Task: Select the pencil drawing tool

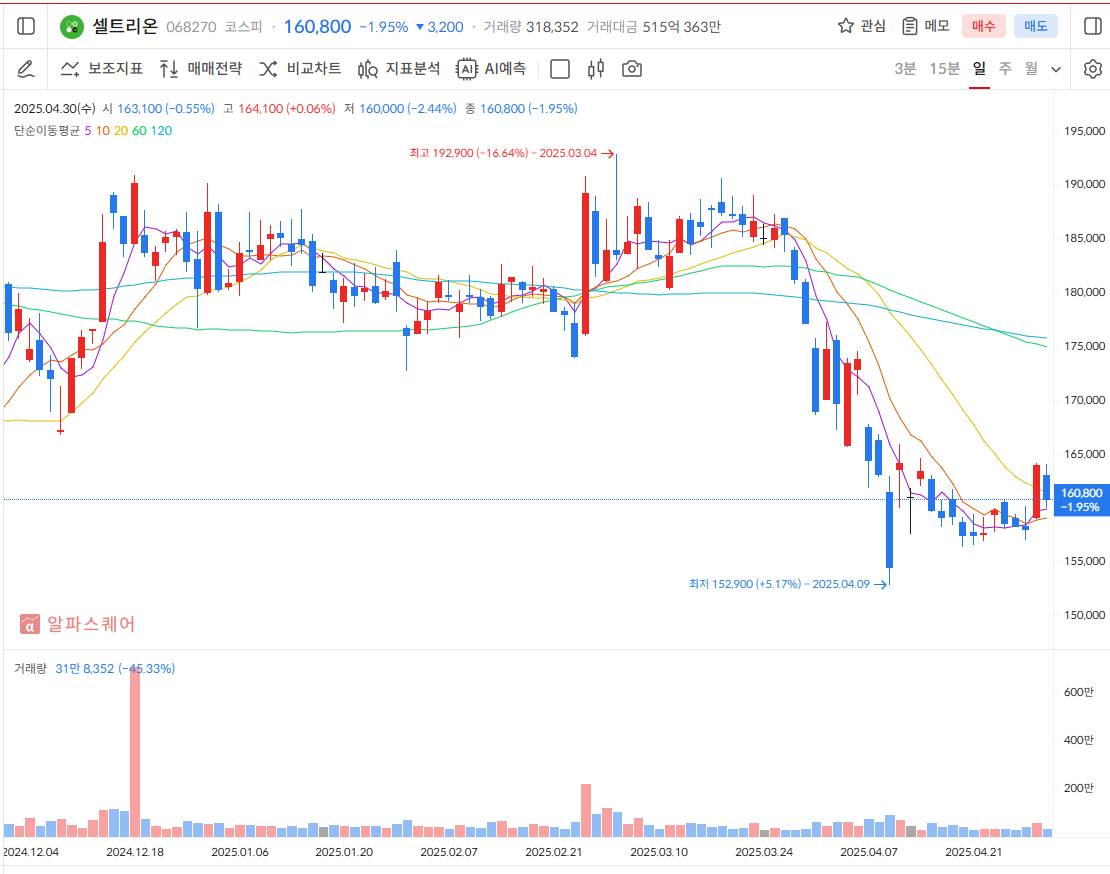Action: tap(25, 69)
